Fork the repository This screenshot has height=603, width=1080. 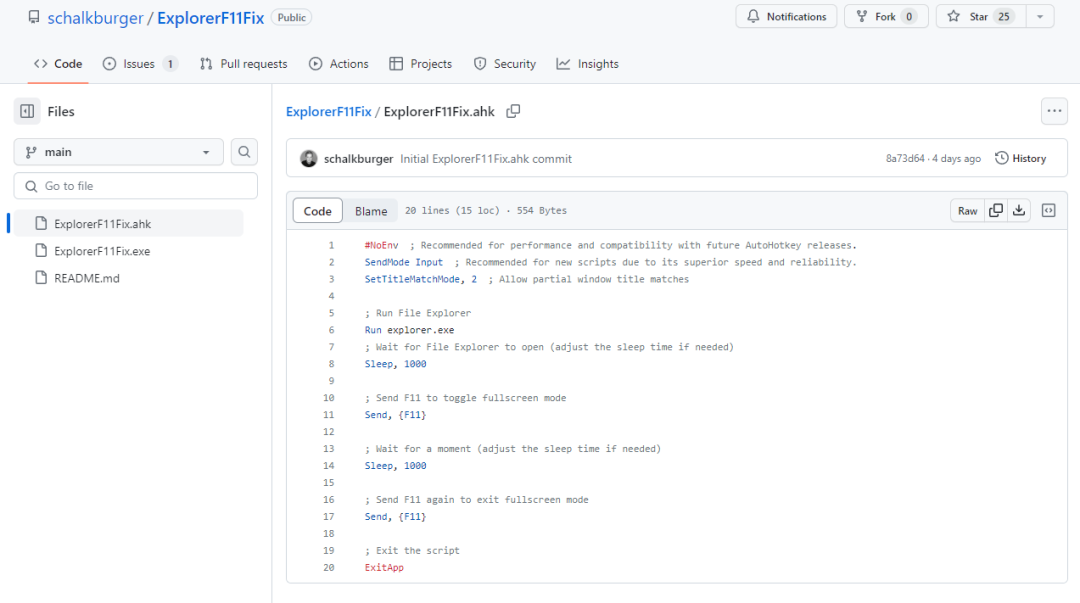pyautogui.click(x=886, y=17)
